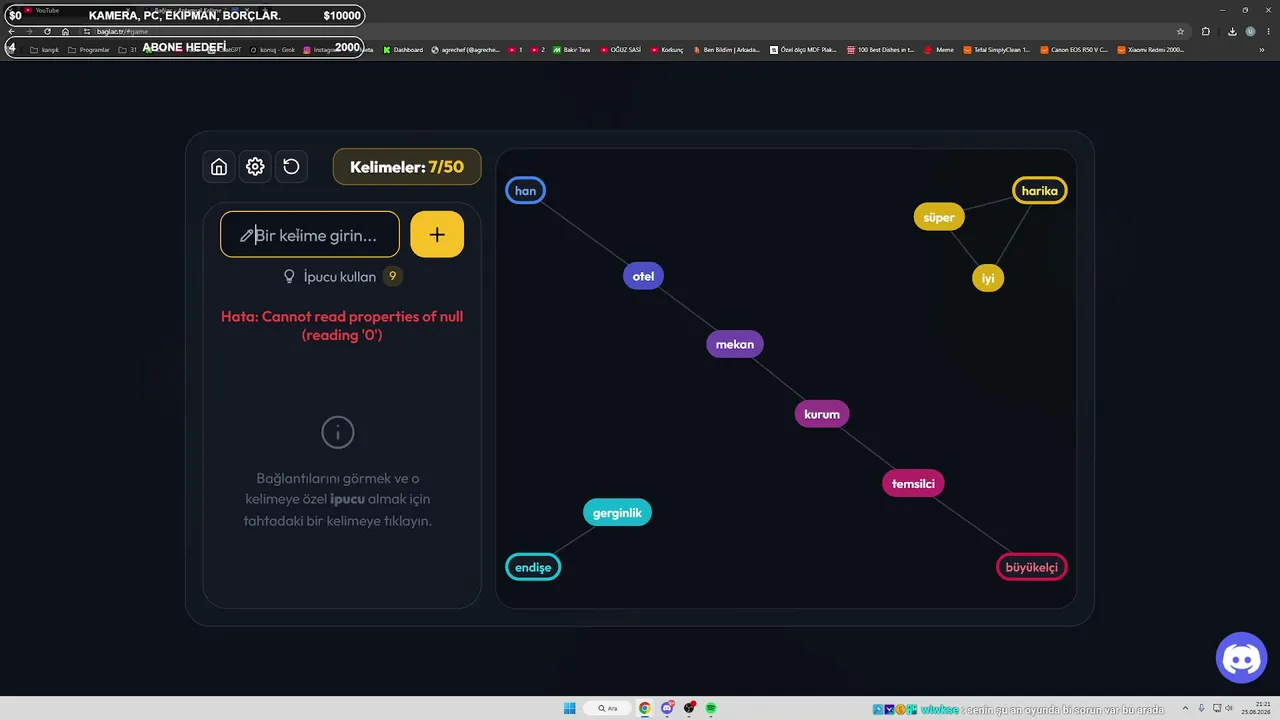This screenshot has height=720, width=1280.
Task: Click the 'endişe' word node
Action: click(533, 567)
